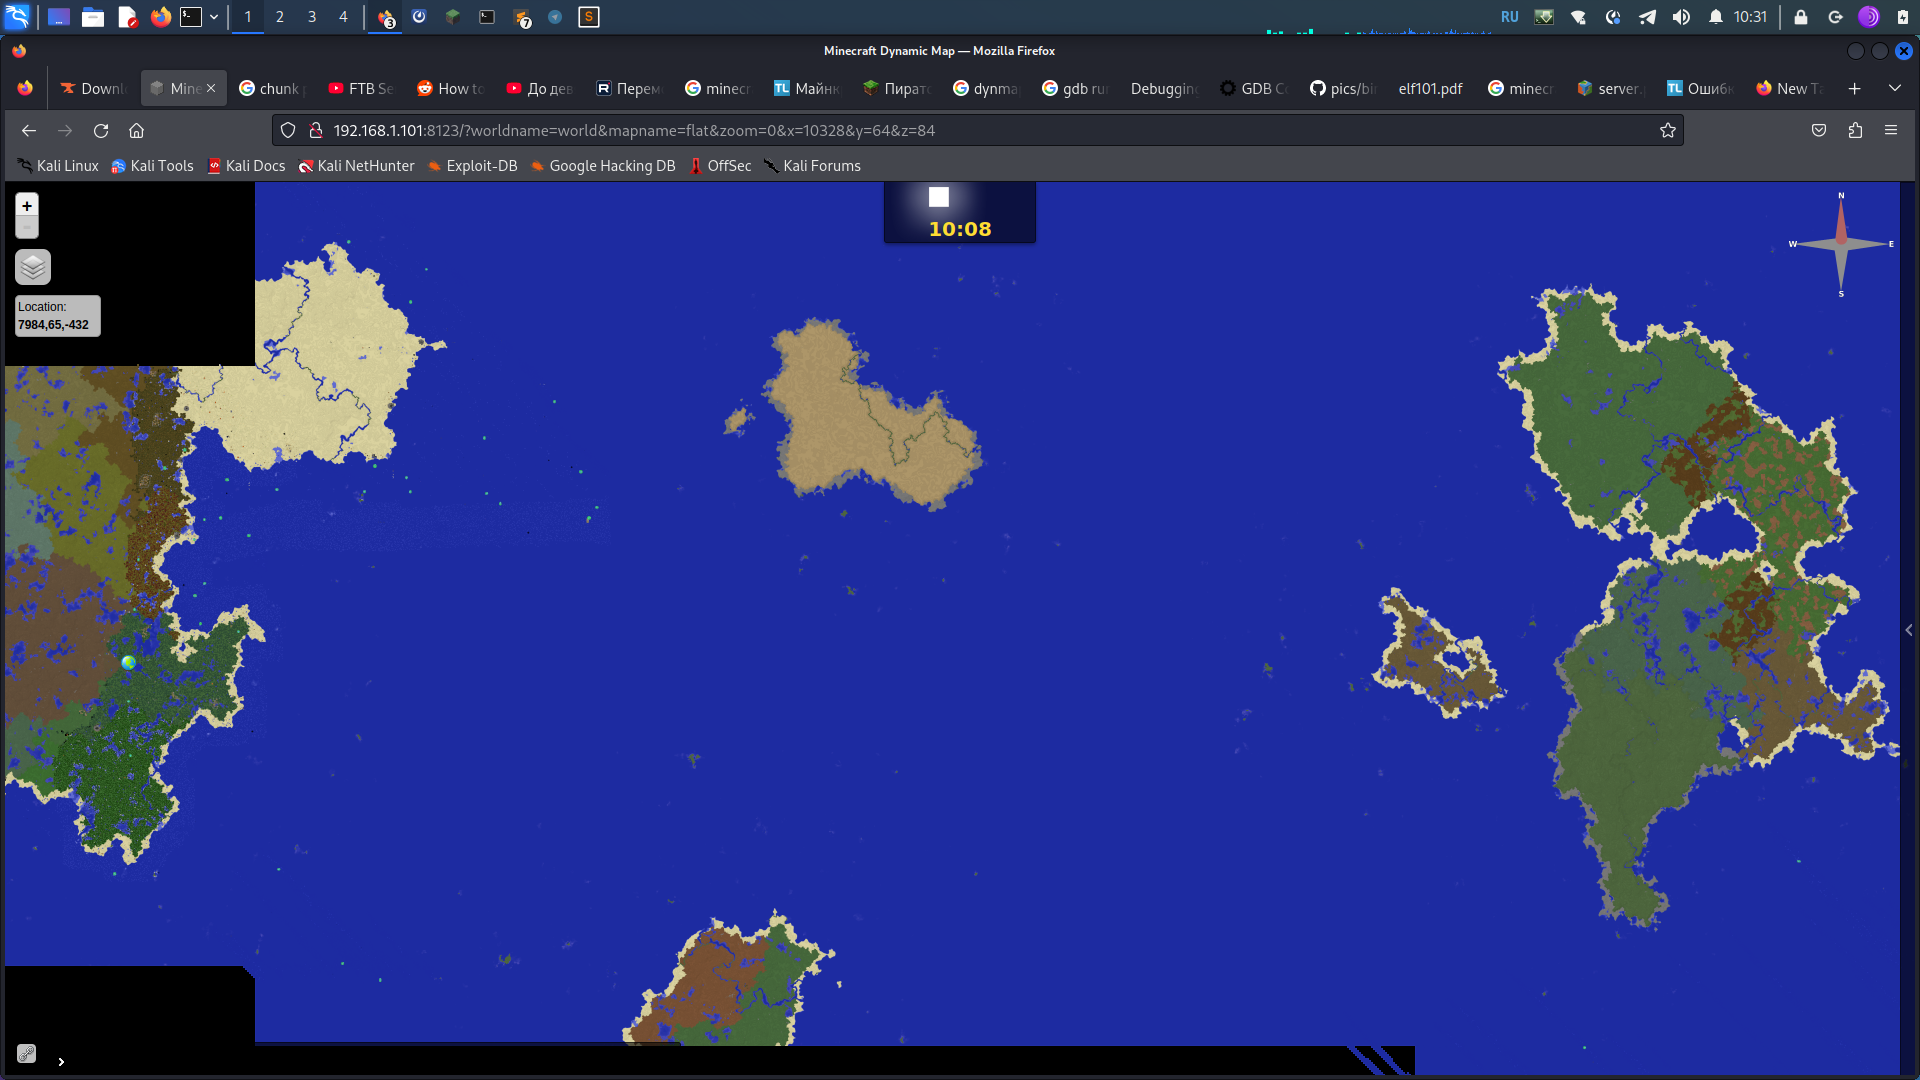1920x1080 pixels.
Task: Expand the chat panel chevron at bottom left
Action: pos(61,1062)
